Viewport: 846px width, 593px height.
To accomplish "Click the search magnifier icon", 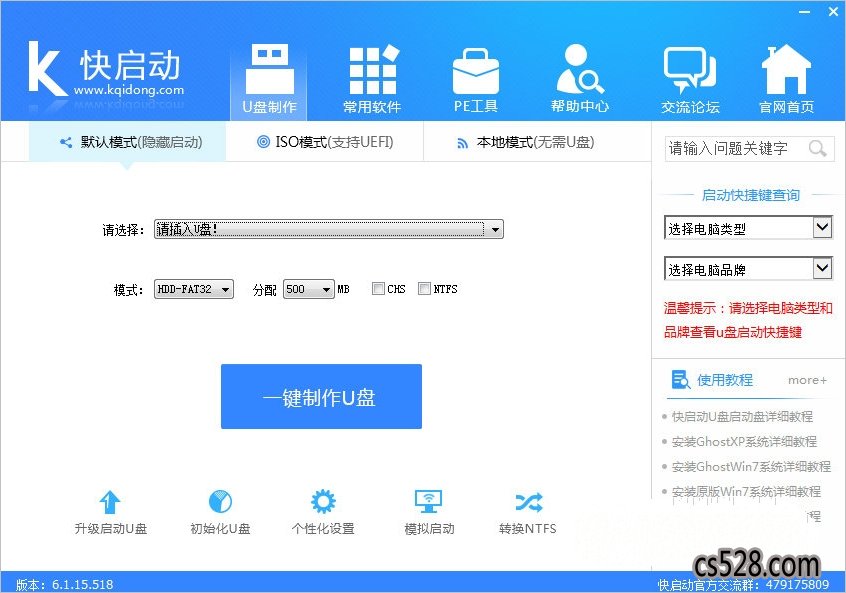I will tap(817, 148).
